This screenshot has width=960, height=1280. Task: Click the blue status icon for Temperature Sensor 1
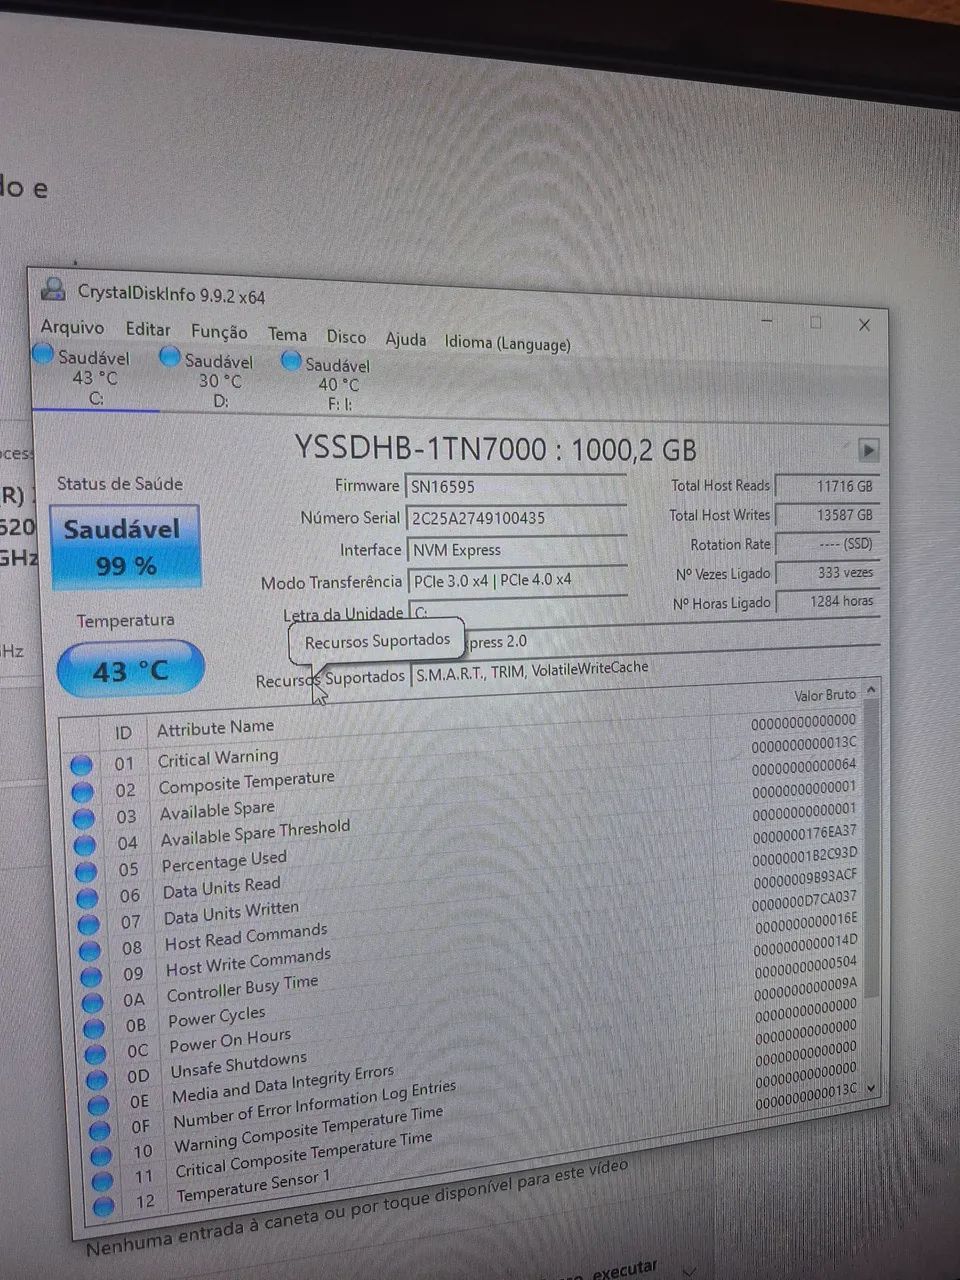point(103,1207)
